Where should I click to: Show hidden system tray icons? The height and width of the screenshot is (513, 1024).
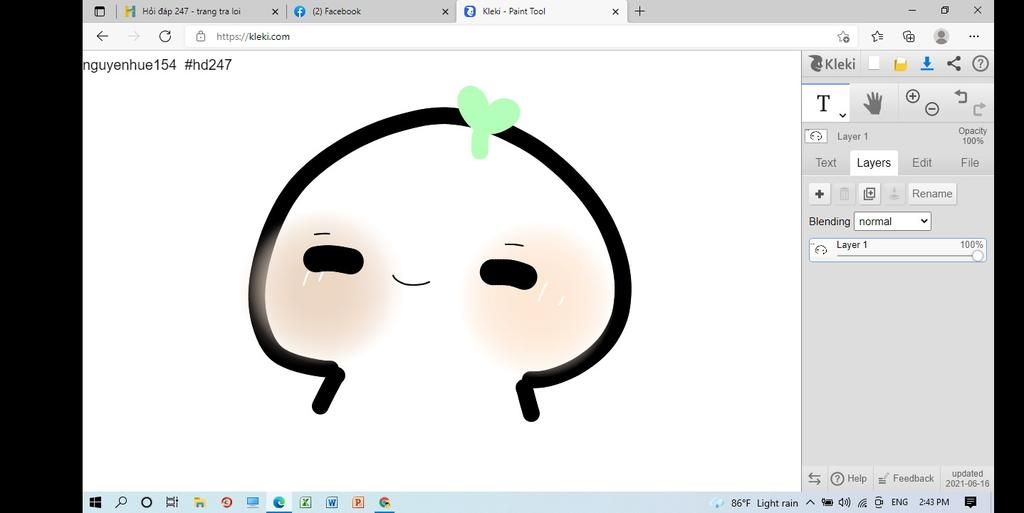810,503
